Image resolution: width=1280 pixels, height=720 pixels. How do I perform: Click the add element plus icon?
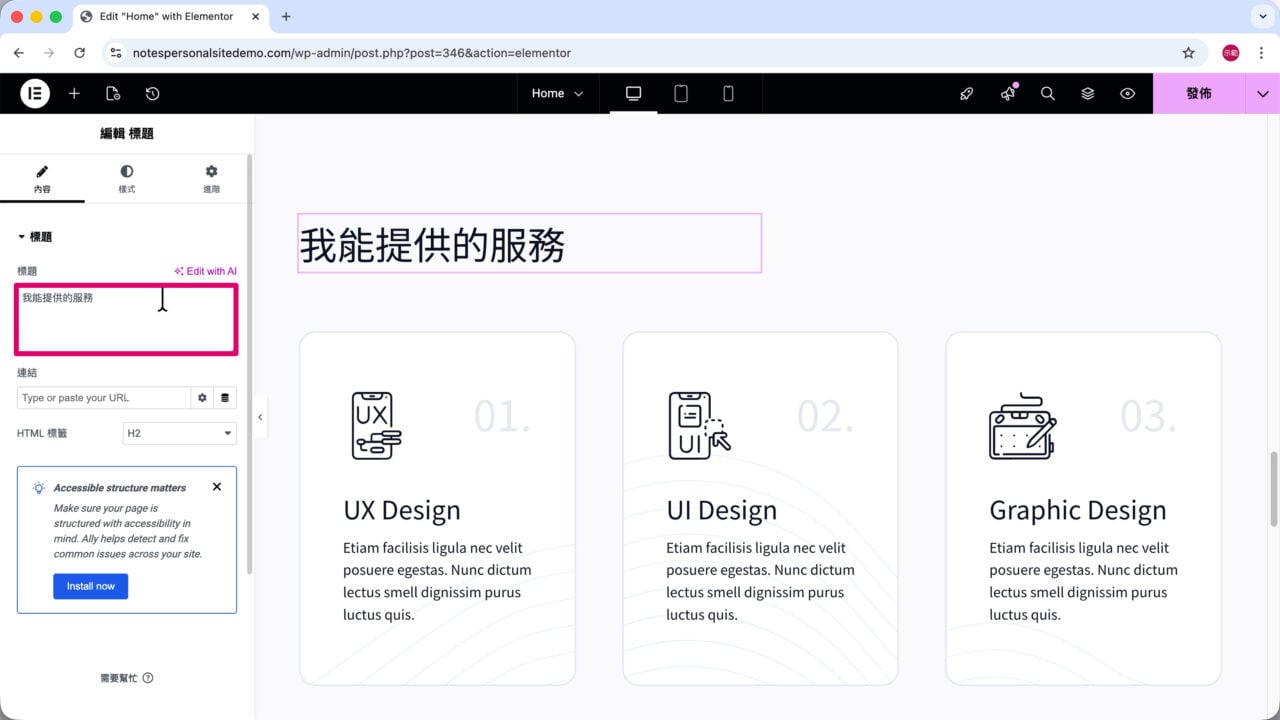coord(74,93)
